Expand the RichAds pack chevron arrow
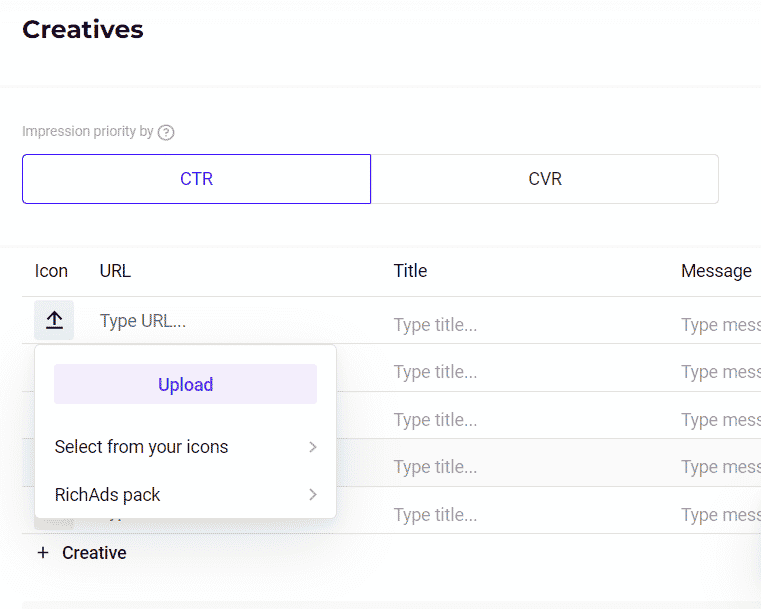The image size is (761, 609). 312,495
